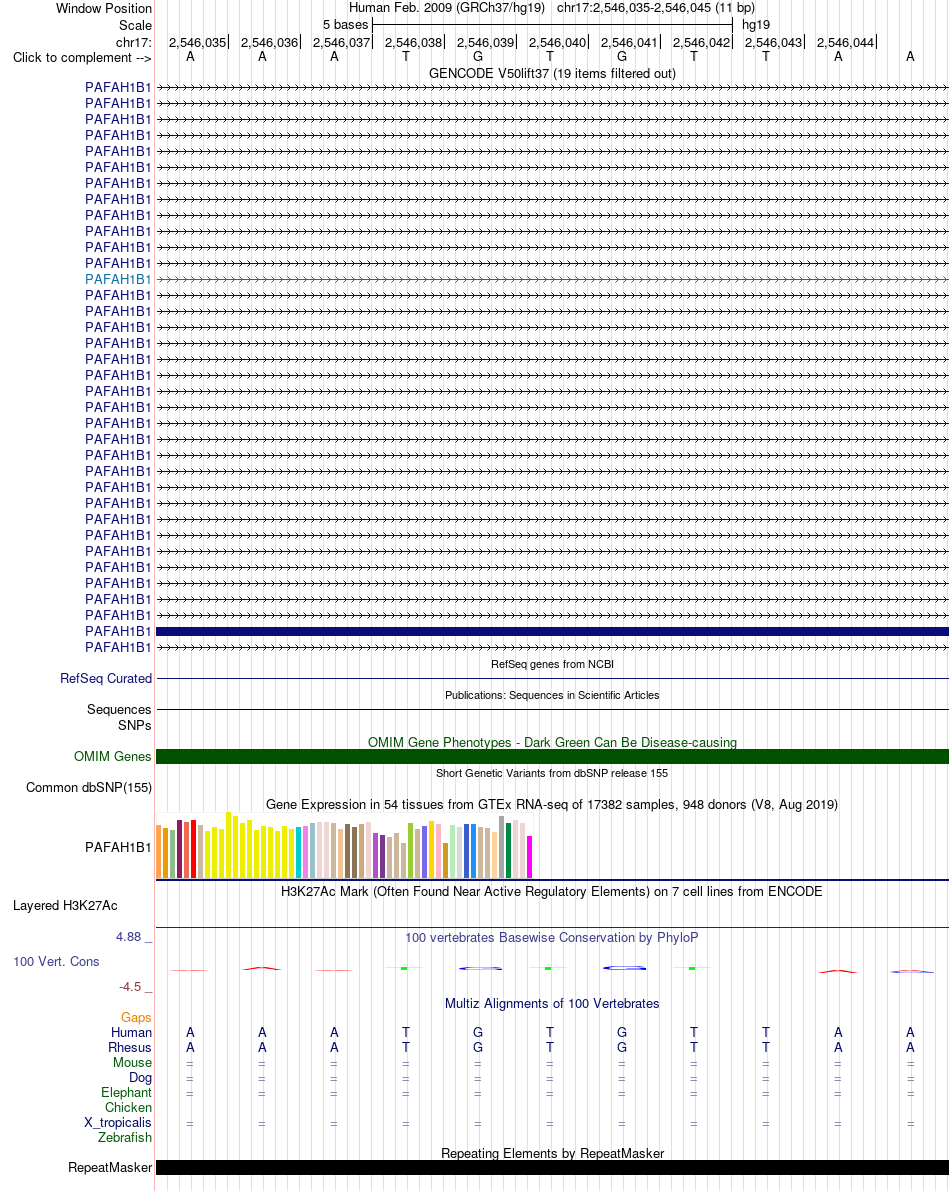Open the GENCODE V50lift37 track title
Screen dimensions: 950x1191
point(552,74)
